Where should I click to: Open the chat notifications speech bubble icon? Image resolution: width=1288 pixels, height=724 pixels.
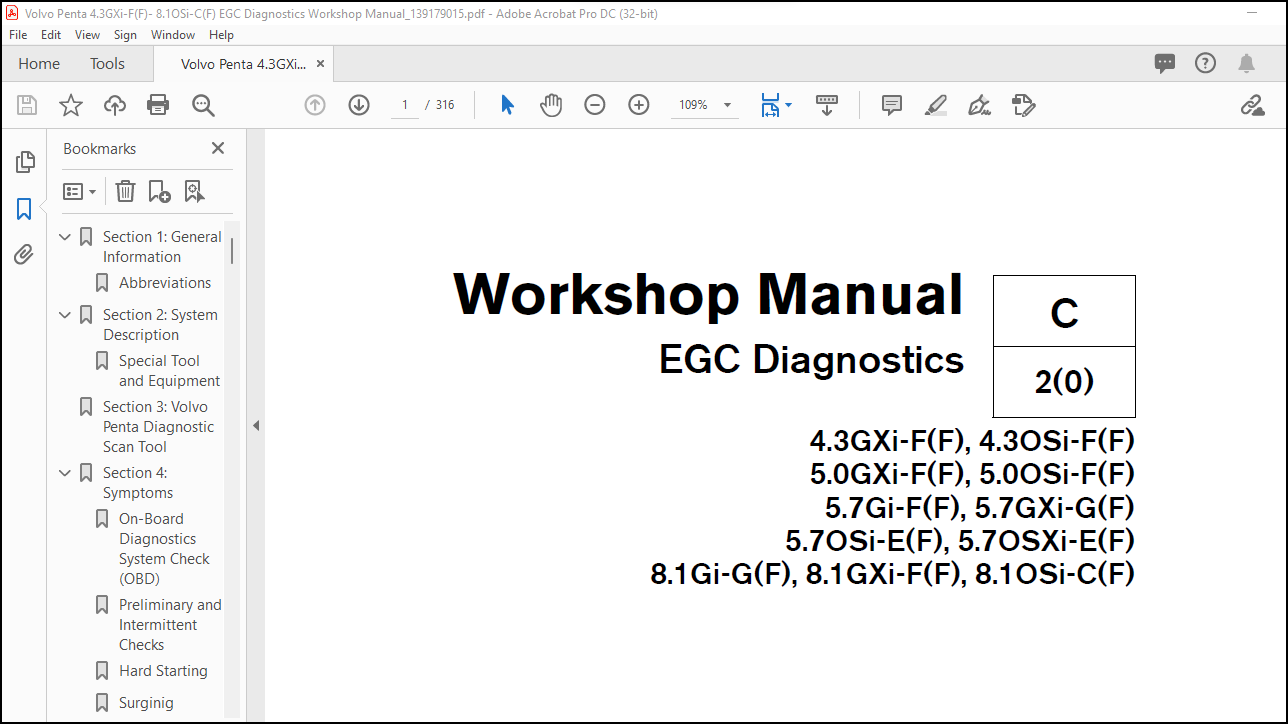(1165, 63)
